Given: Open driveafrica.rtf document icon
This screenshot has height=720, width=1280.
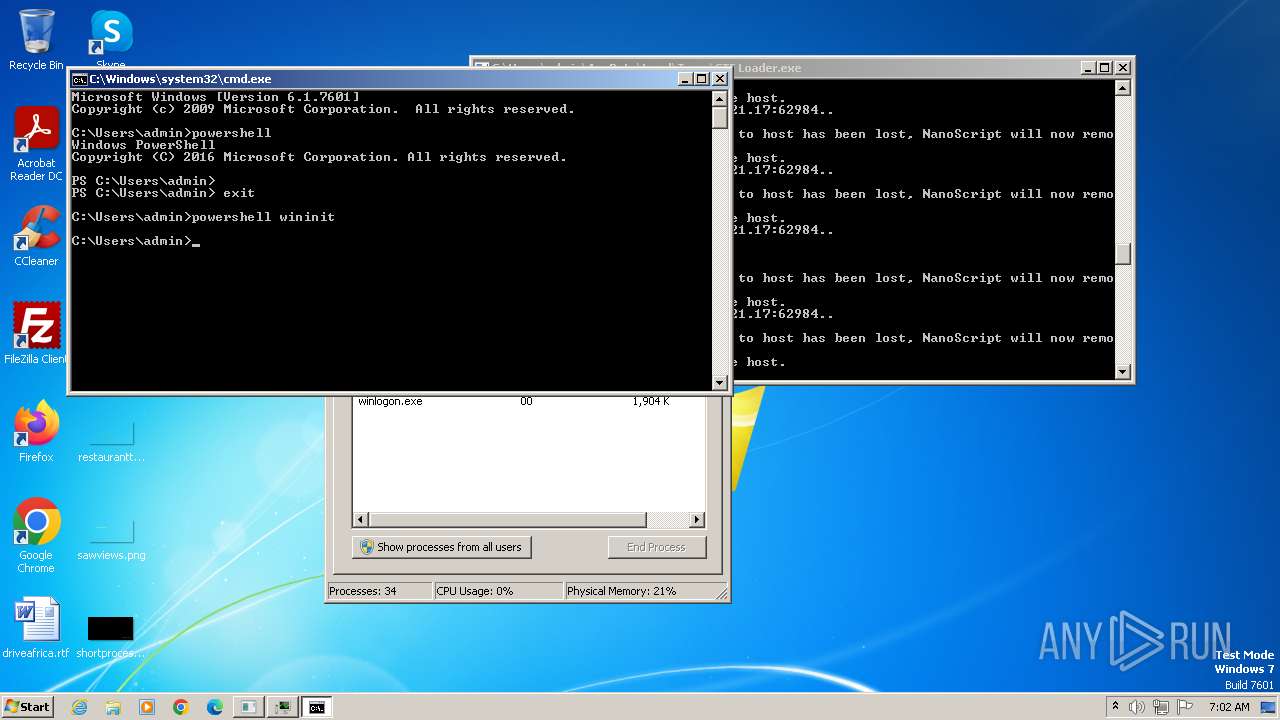Looking at the screenshot, I should 36,628.
